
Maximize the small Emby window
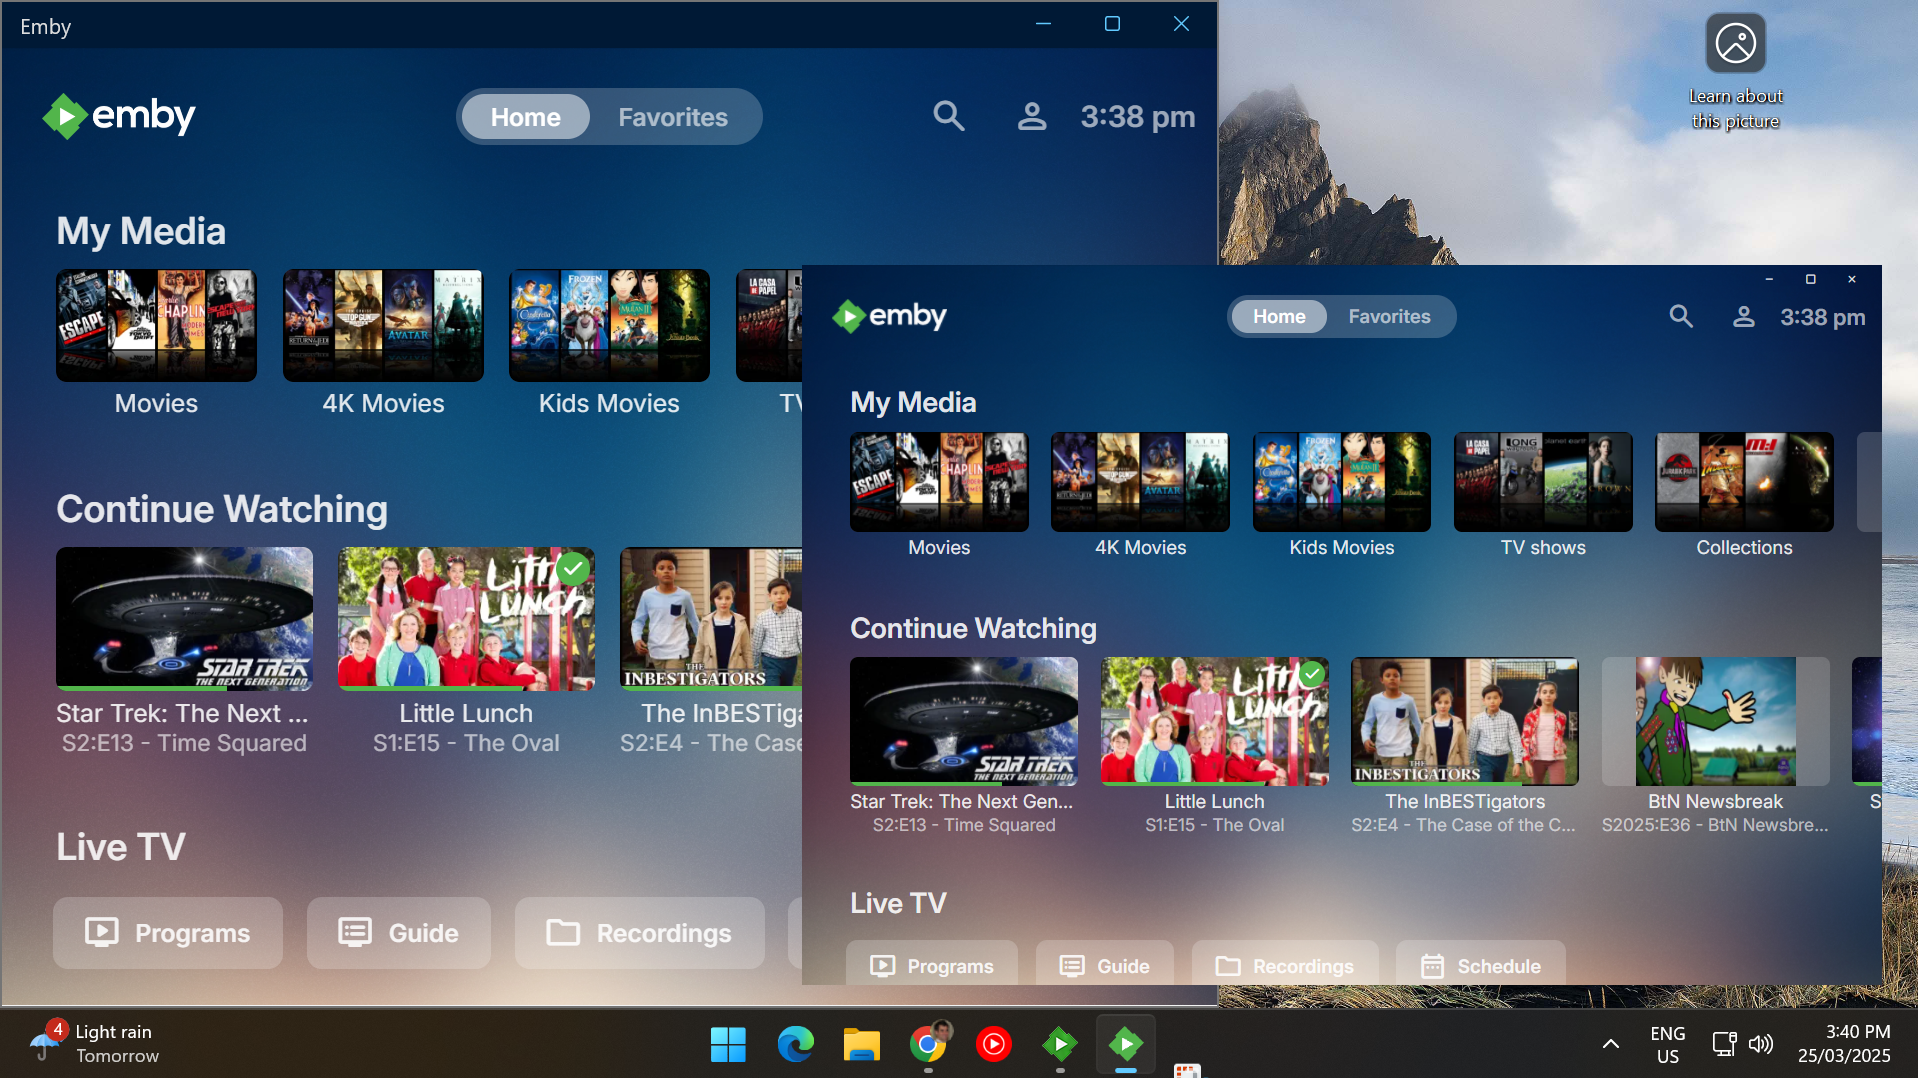(1810, 279)
